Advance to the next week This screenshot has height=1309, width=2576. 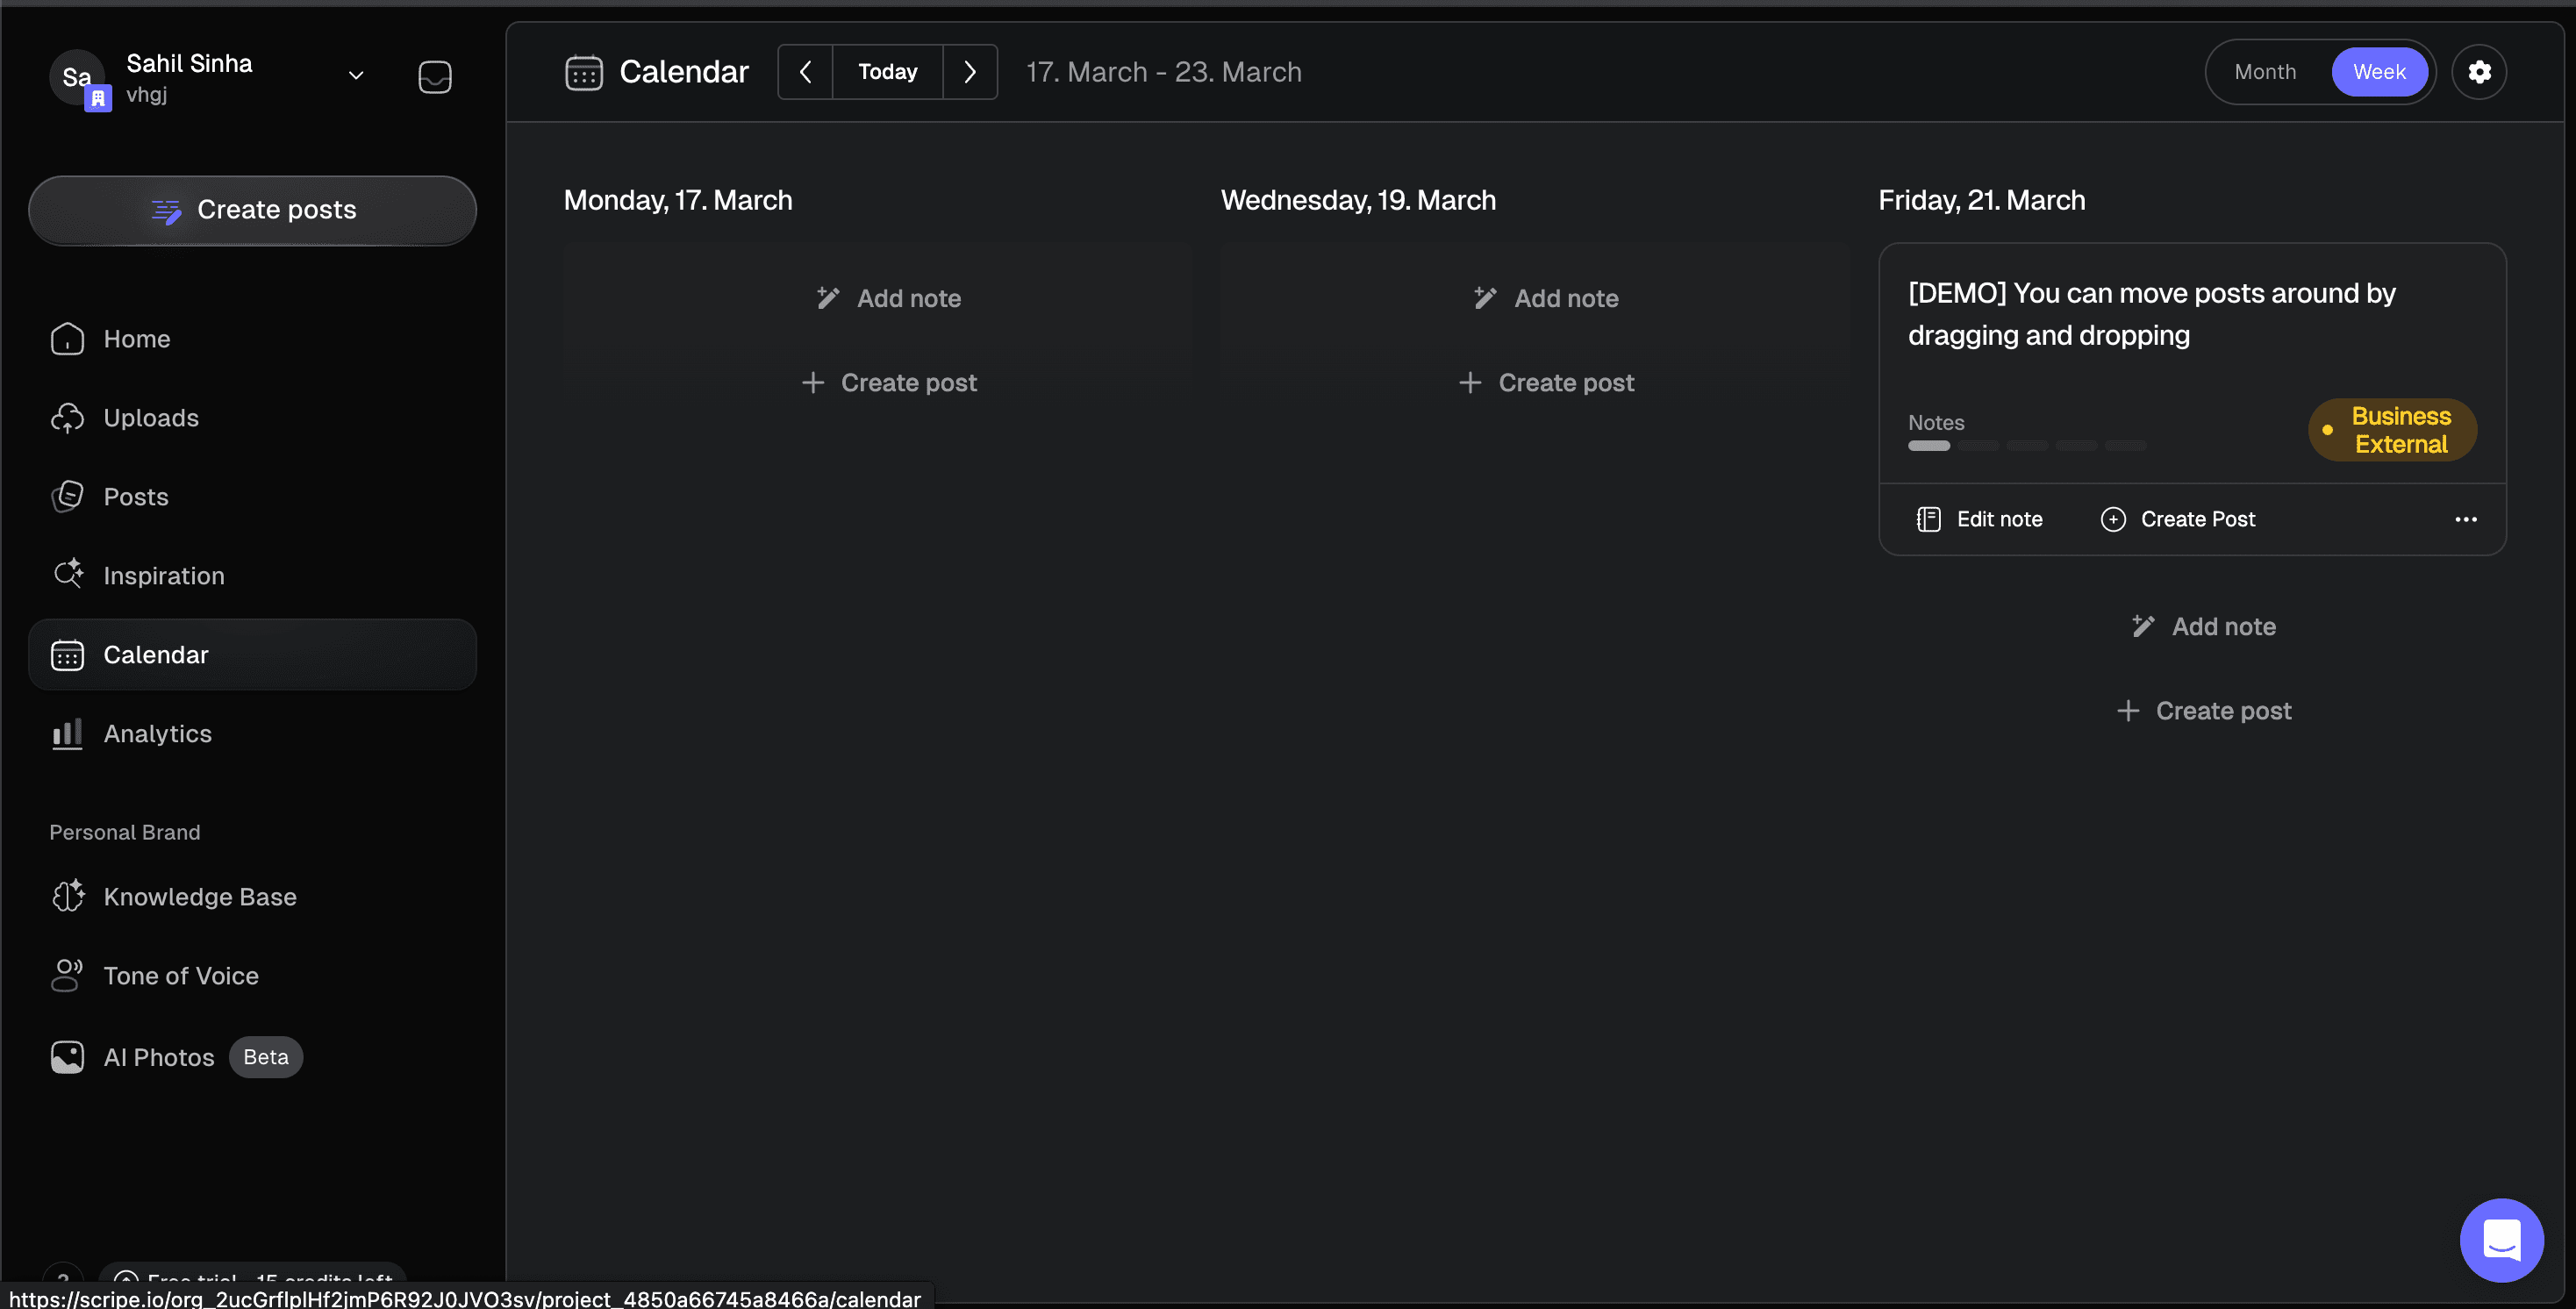(x=969, y=72)
